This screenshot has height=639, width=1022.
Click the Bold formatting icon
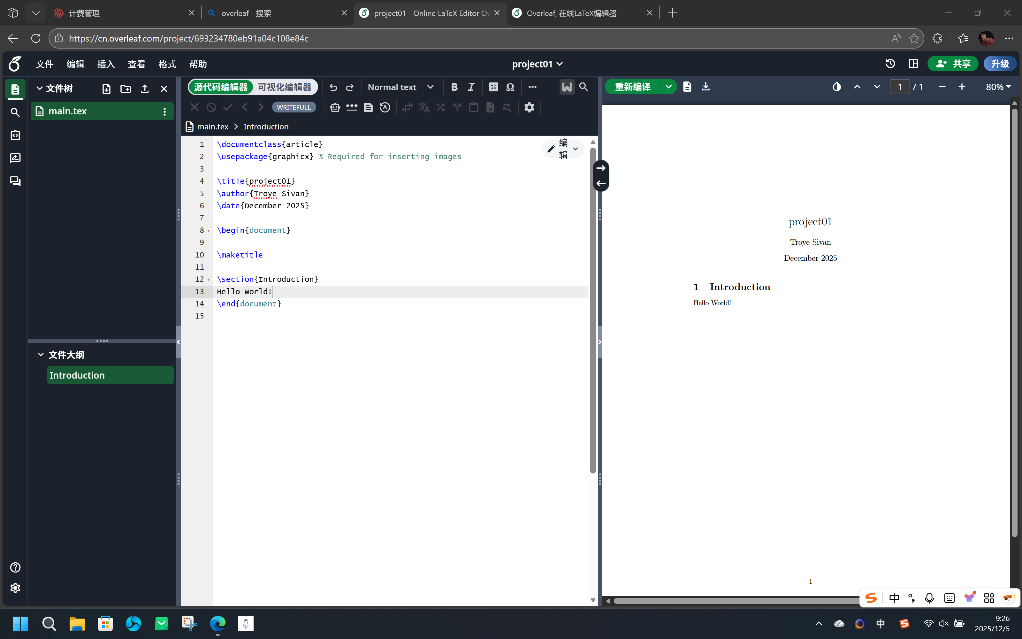click(x=454, y=87)
